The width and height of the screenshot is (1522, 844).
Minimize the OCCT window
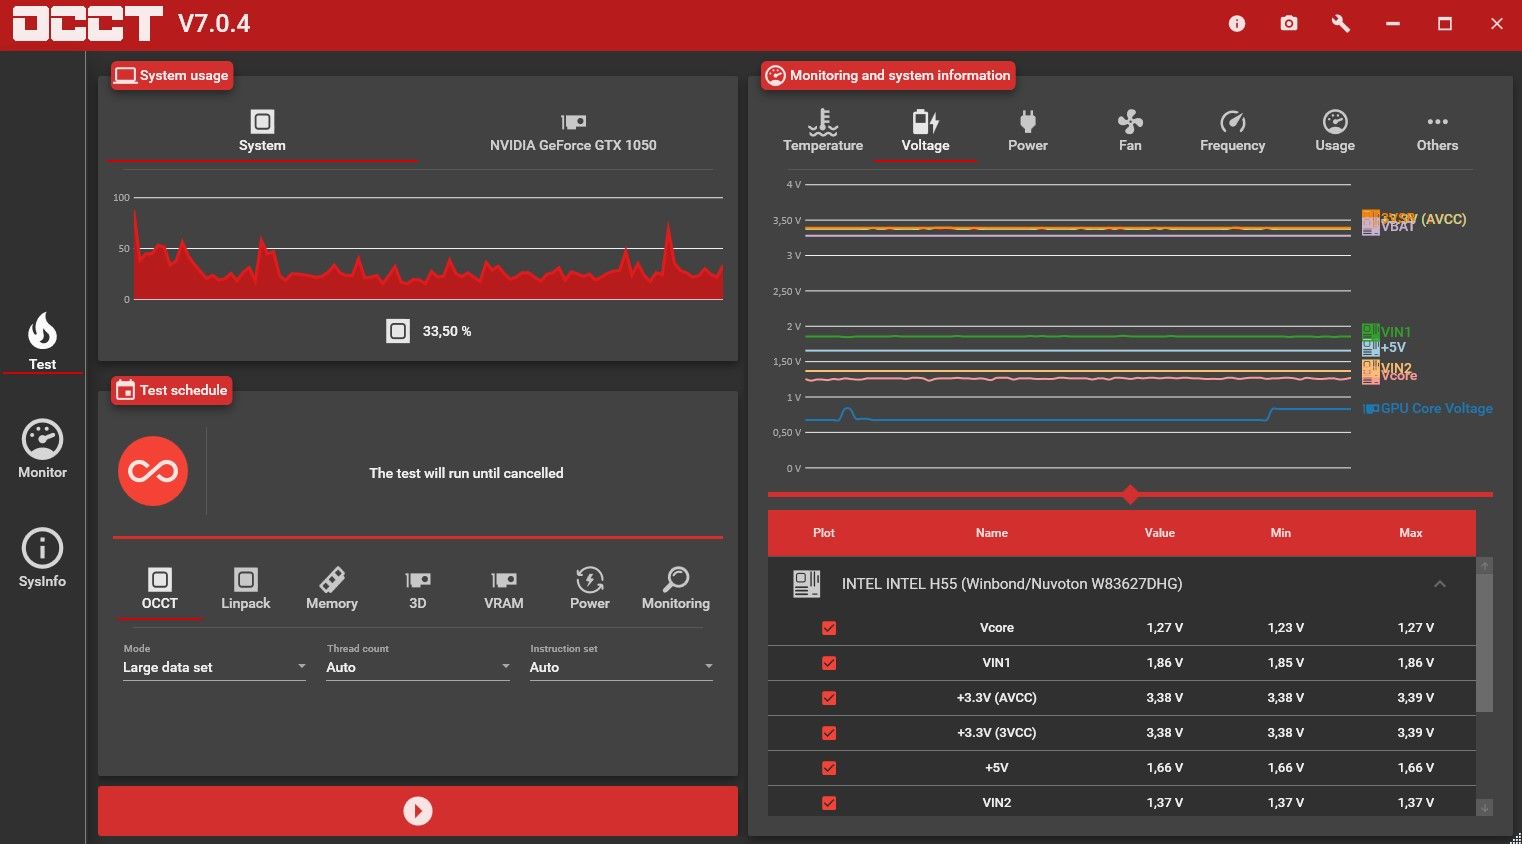click(1393, 24)
